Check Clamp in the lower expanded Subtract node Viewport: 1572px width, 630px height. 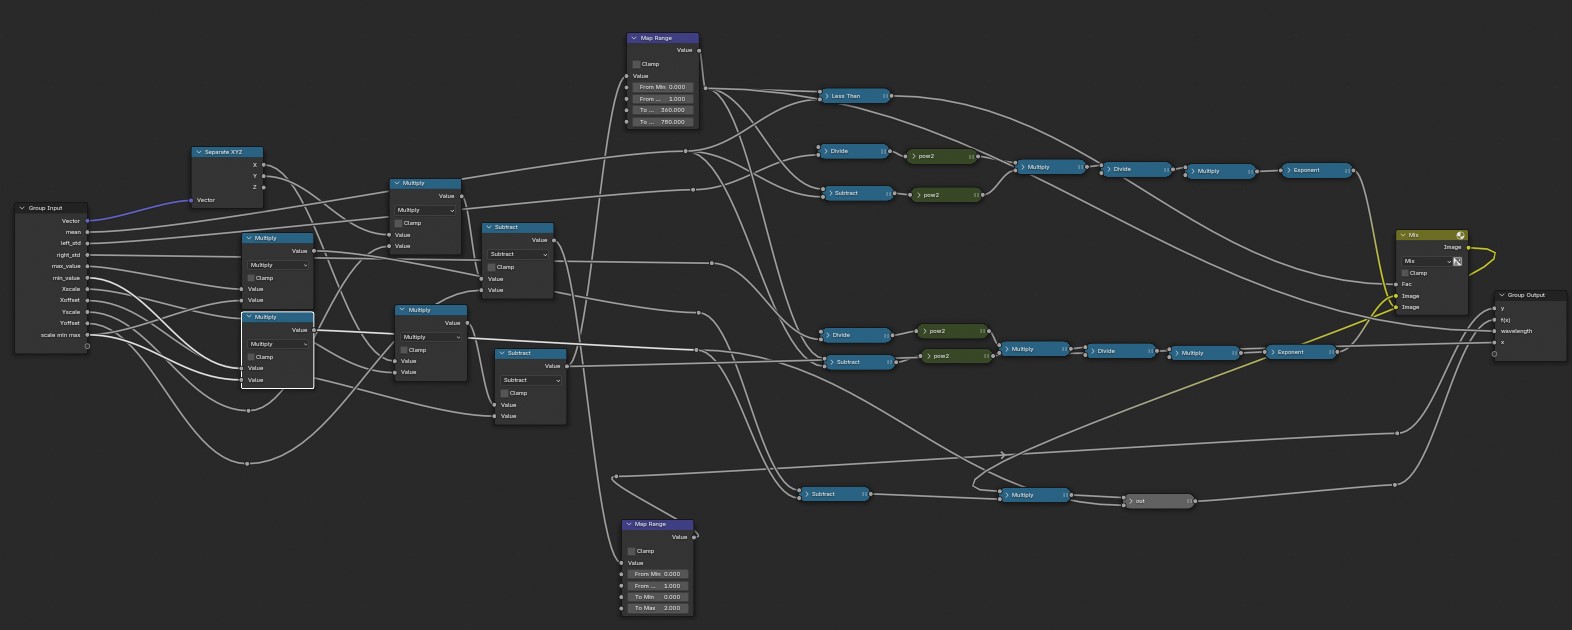click(x=504, y=393)
